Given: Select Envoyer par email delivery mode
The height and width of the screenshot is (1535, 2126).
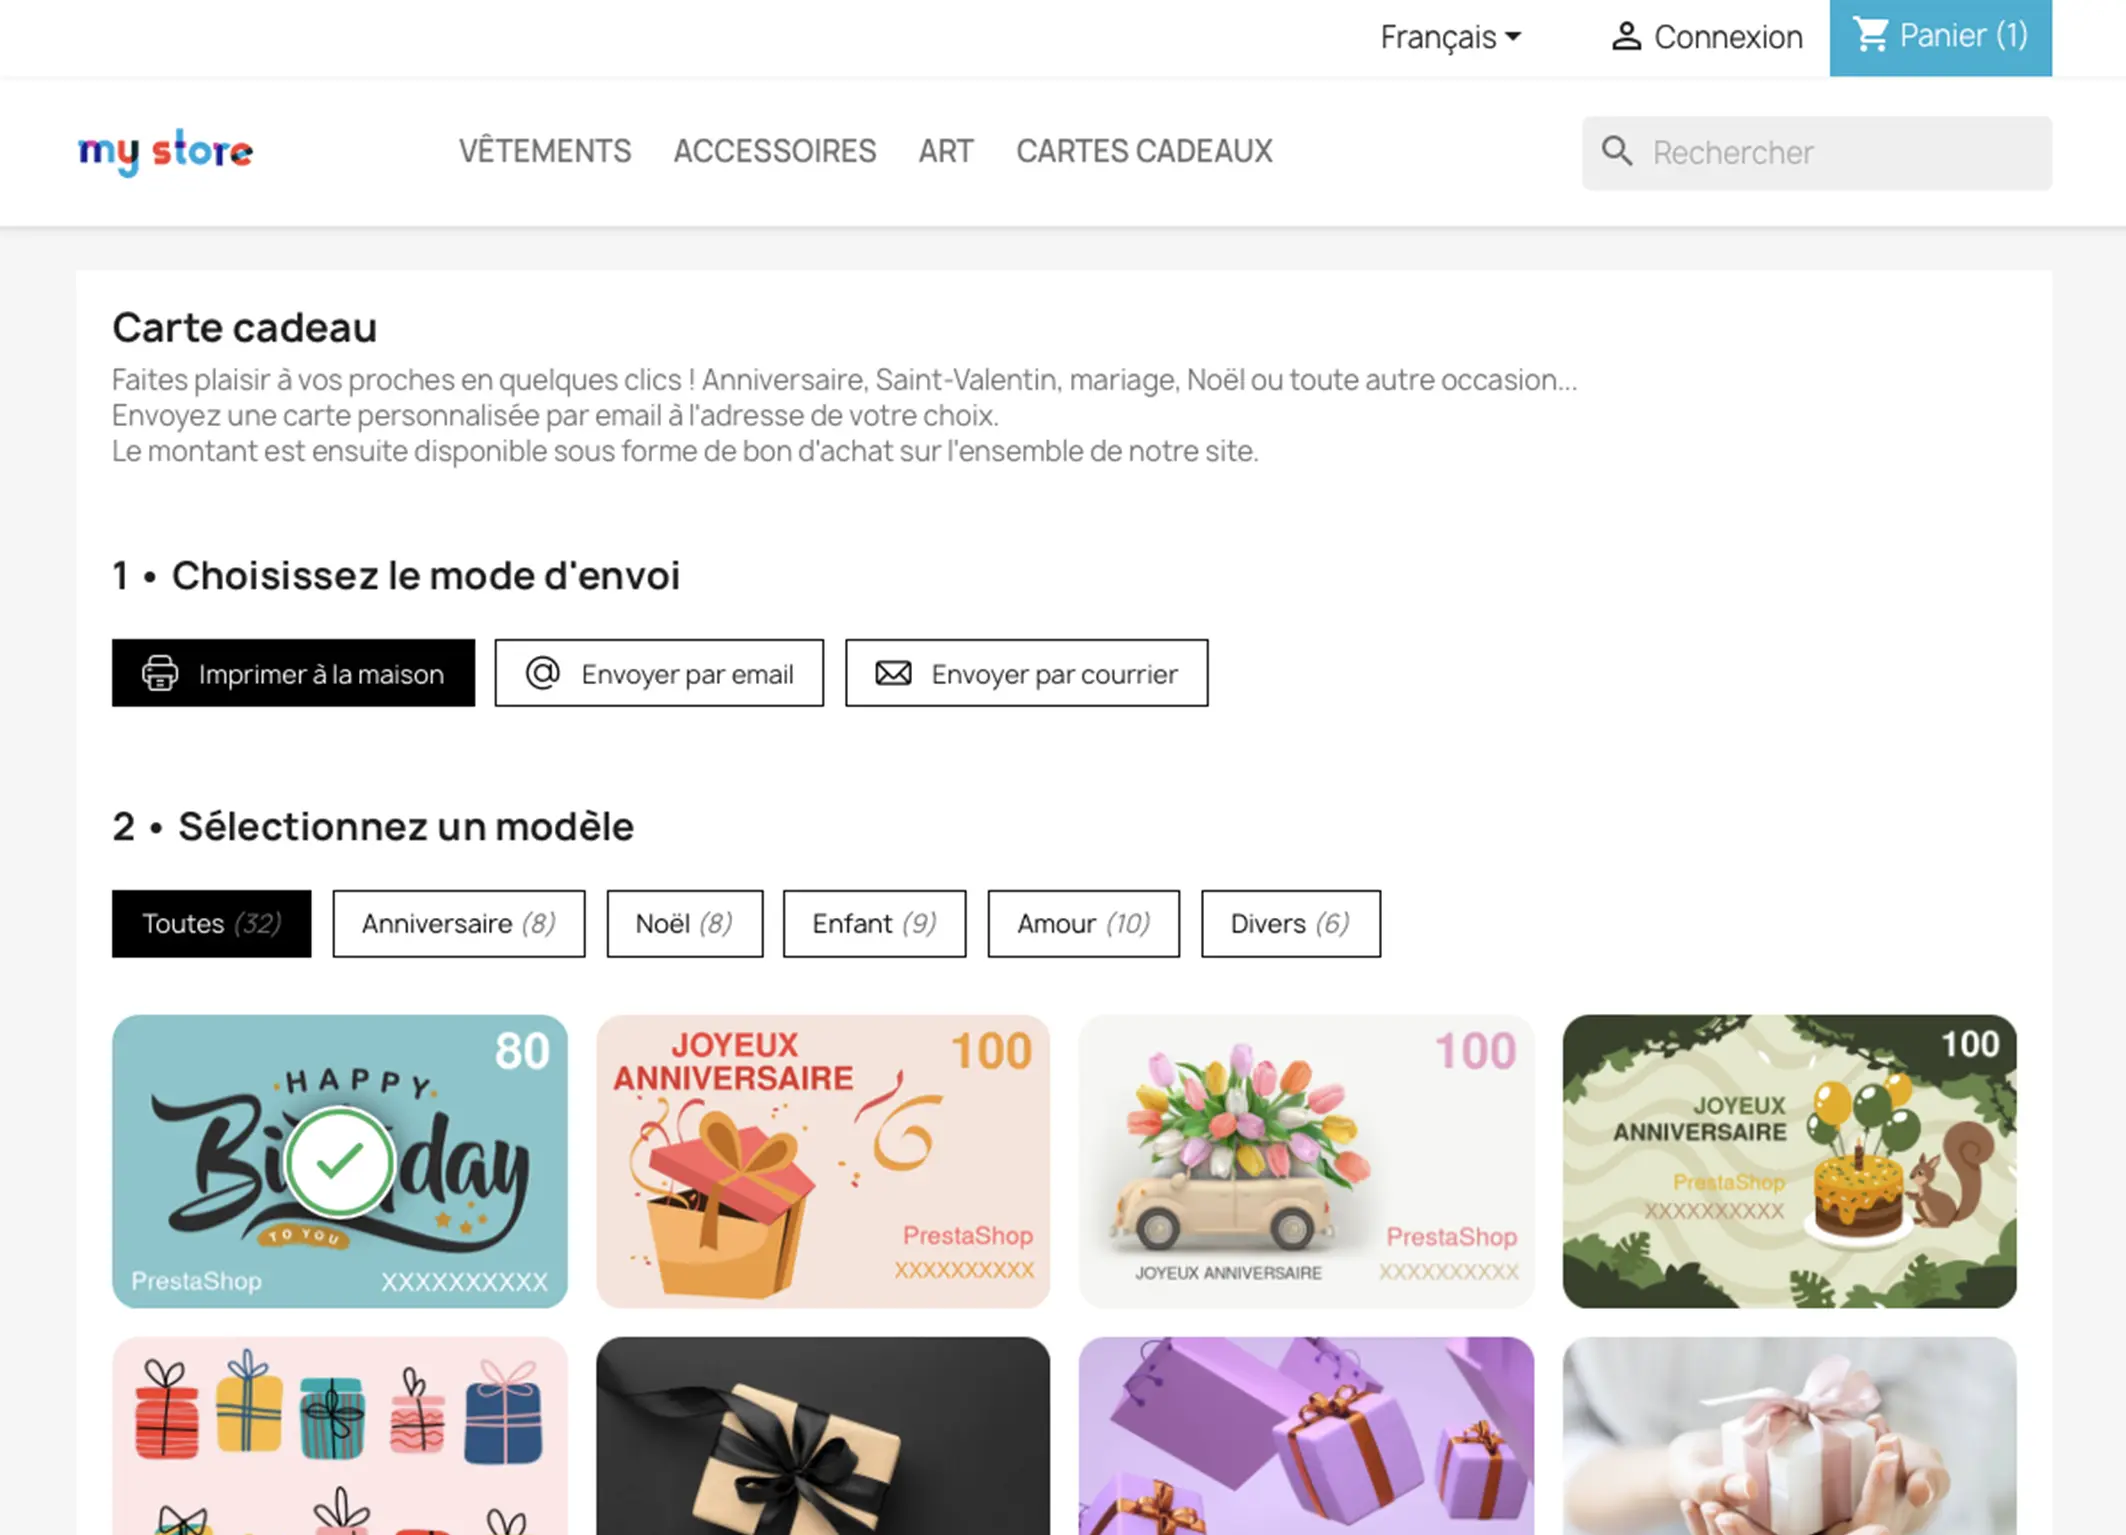Looking at the screenshot, I should [x=659, y=673].
